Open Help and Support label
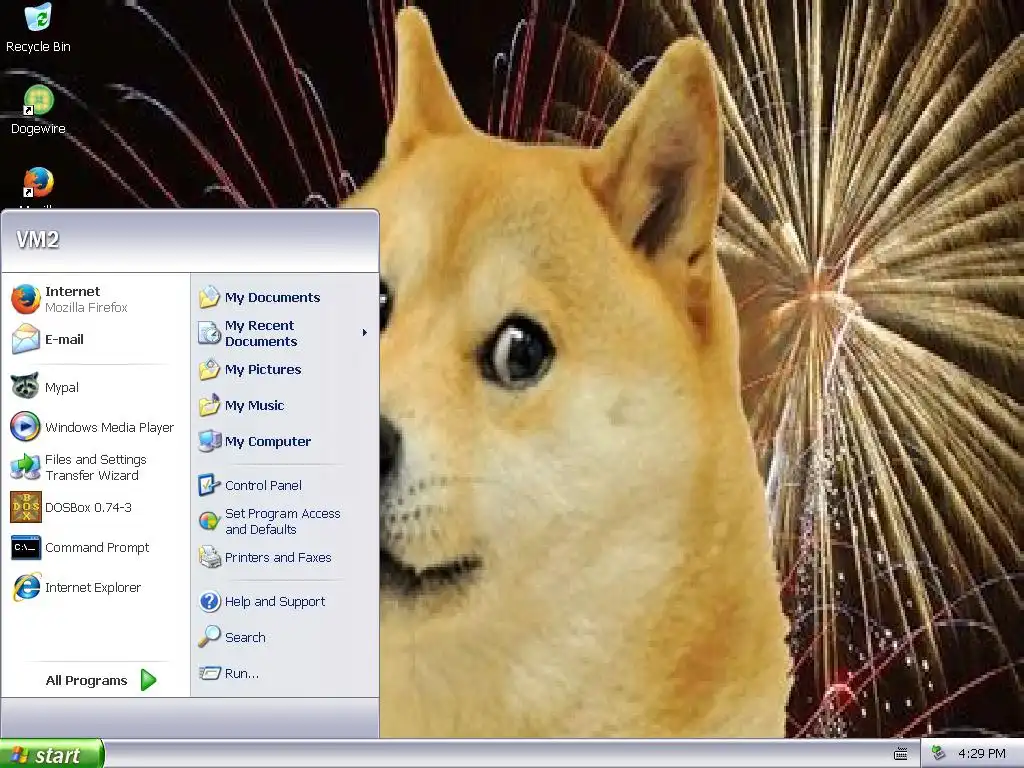The width and height of the screenshot is (1024, 768). coord(275,601)
